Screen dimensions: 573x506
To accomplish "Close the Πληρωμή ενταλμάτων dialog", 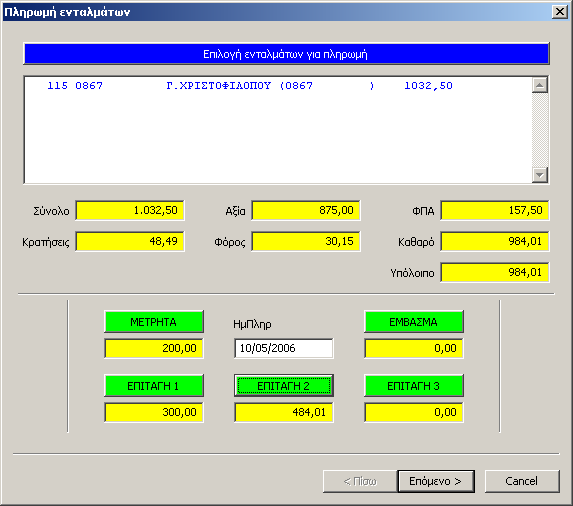I will [559, 12].
